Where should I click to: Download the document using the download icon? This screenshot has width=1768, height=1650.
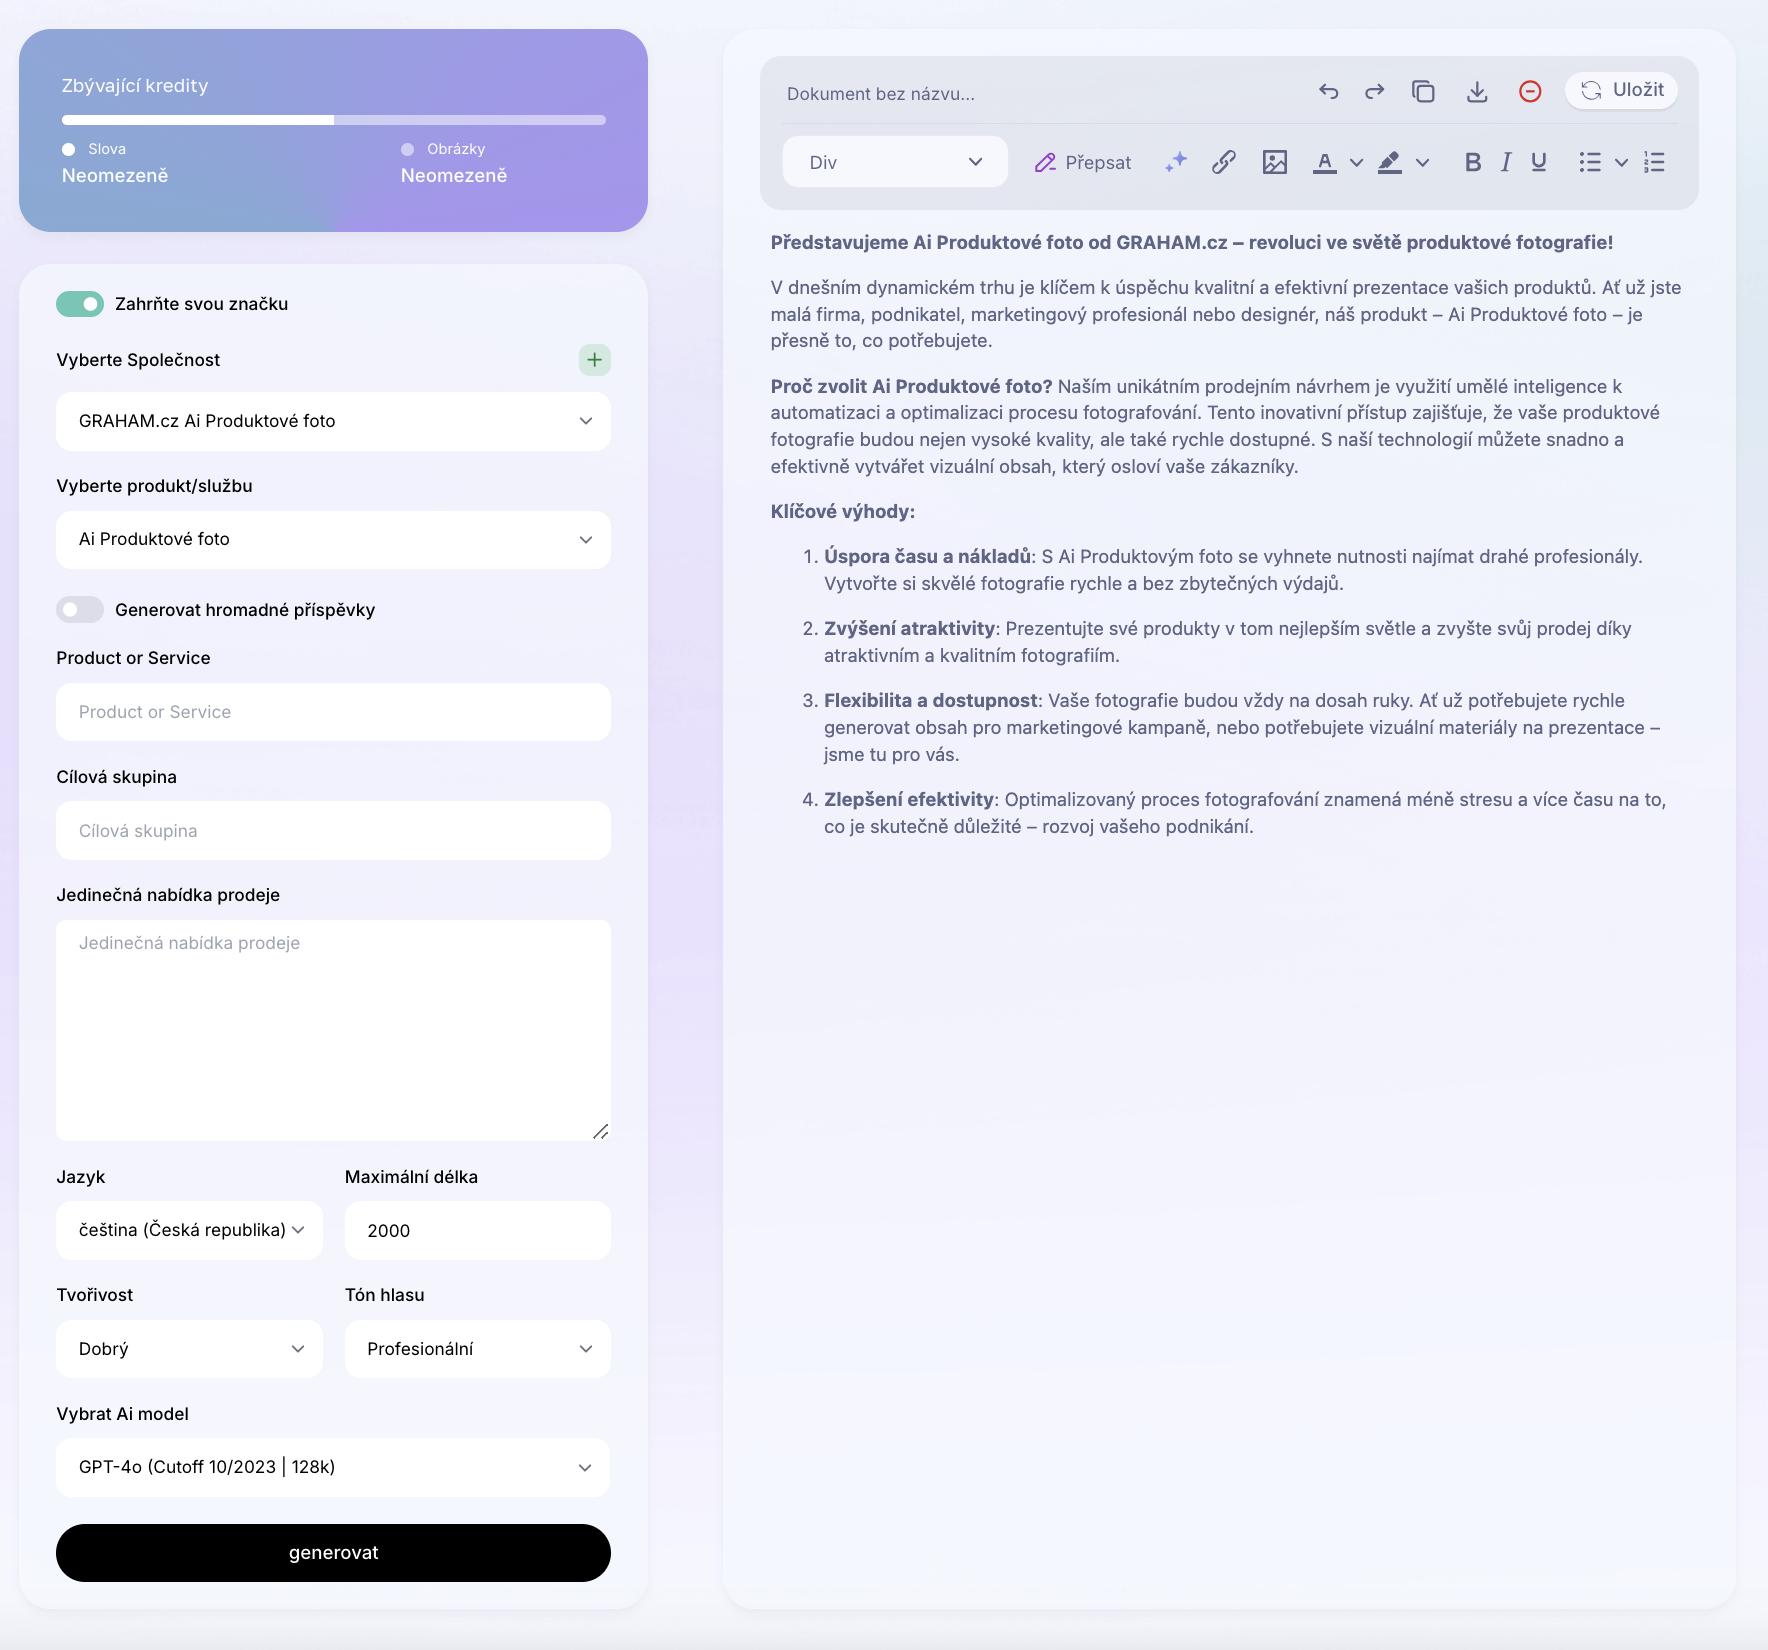tap(1477, 92)
